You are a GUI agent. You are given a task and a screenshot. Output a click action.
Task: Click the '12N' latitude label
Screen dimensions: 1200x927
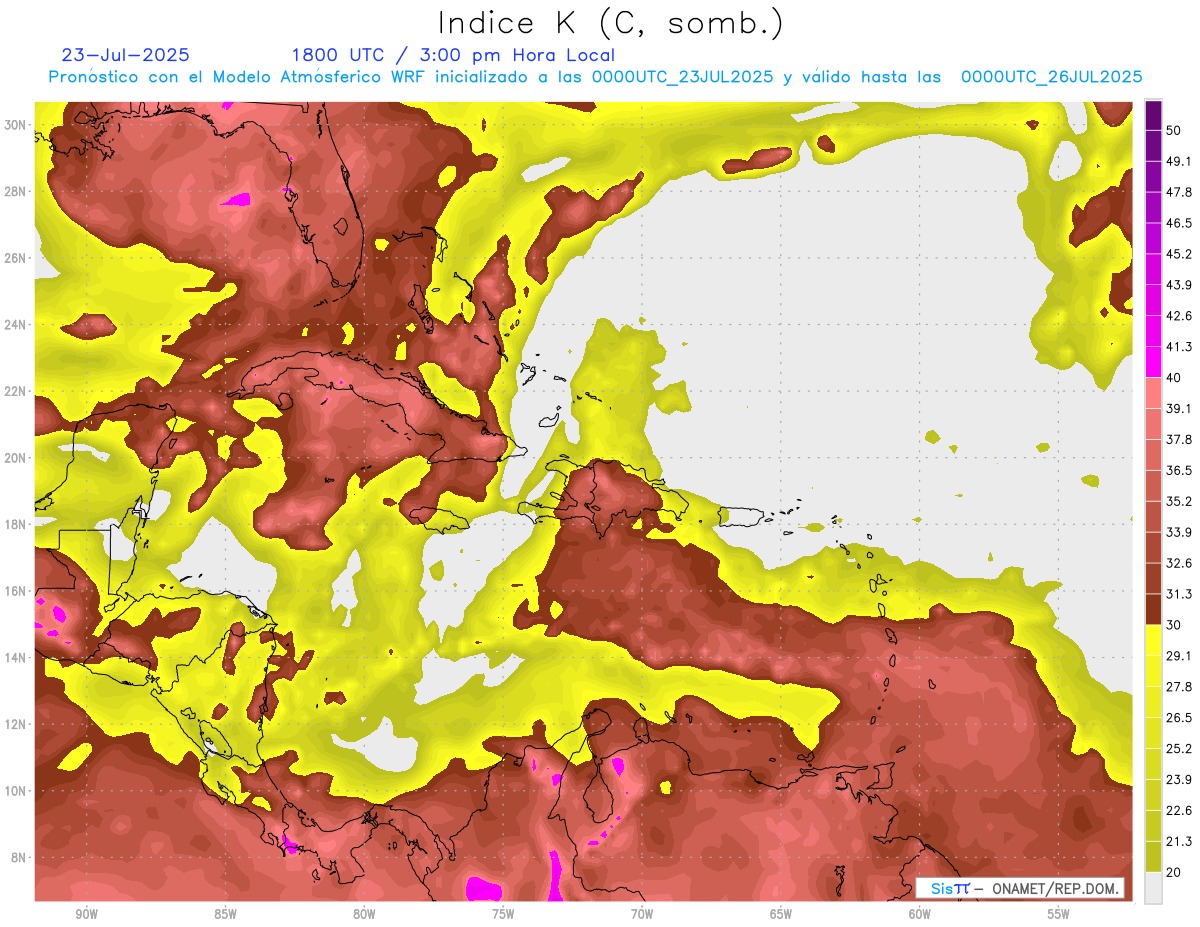(15, 724)
